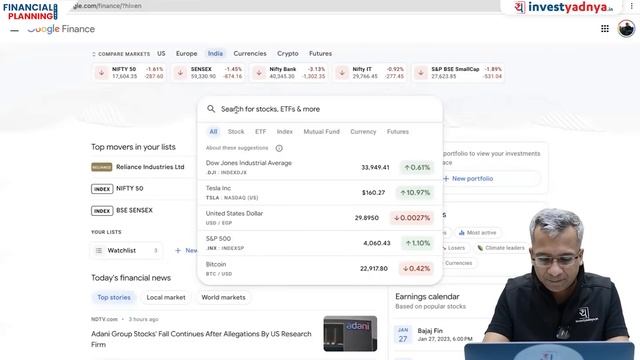Viewport: 640px width, 360px height.
Task: Select the Currencies markets tab
Action: (250, 53)
